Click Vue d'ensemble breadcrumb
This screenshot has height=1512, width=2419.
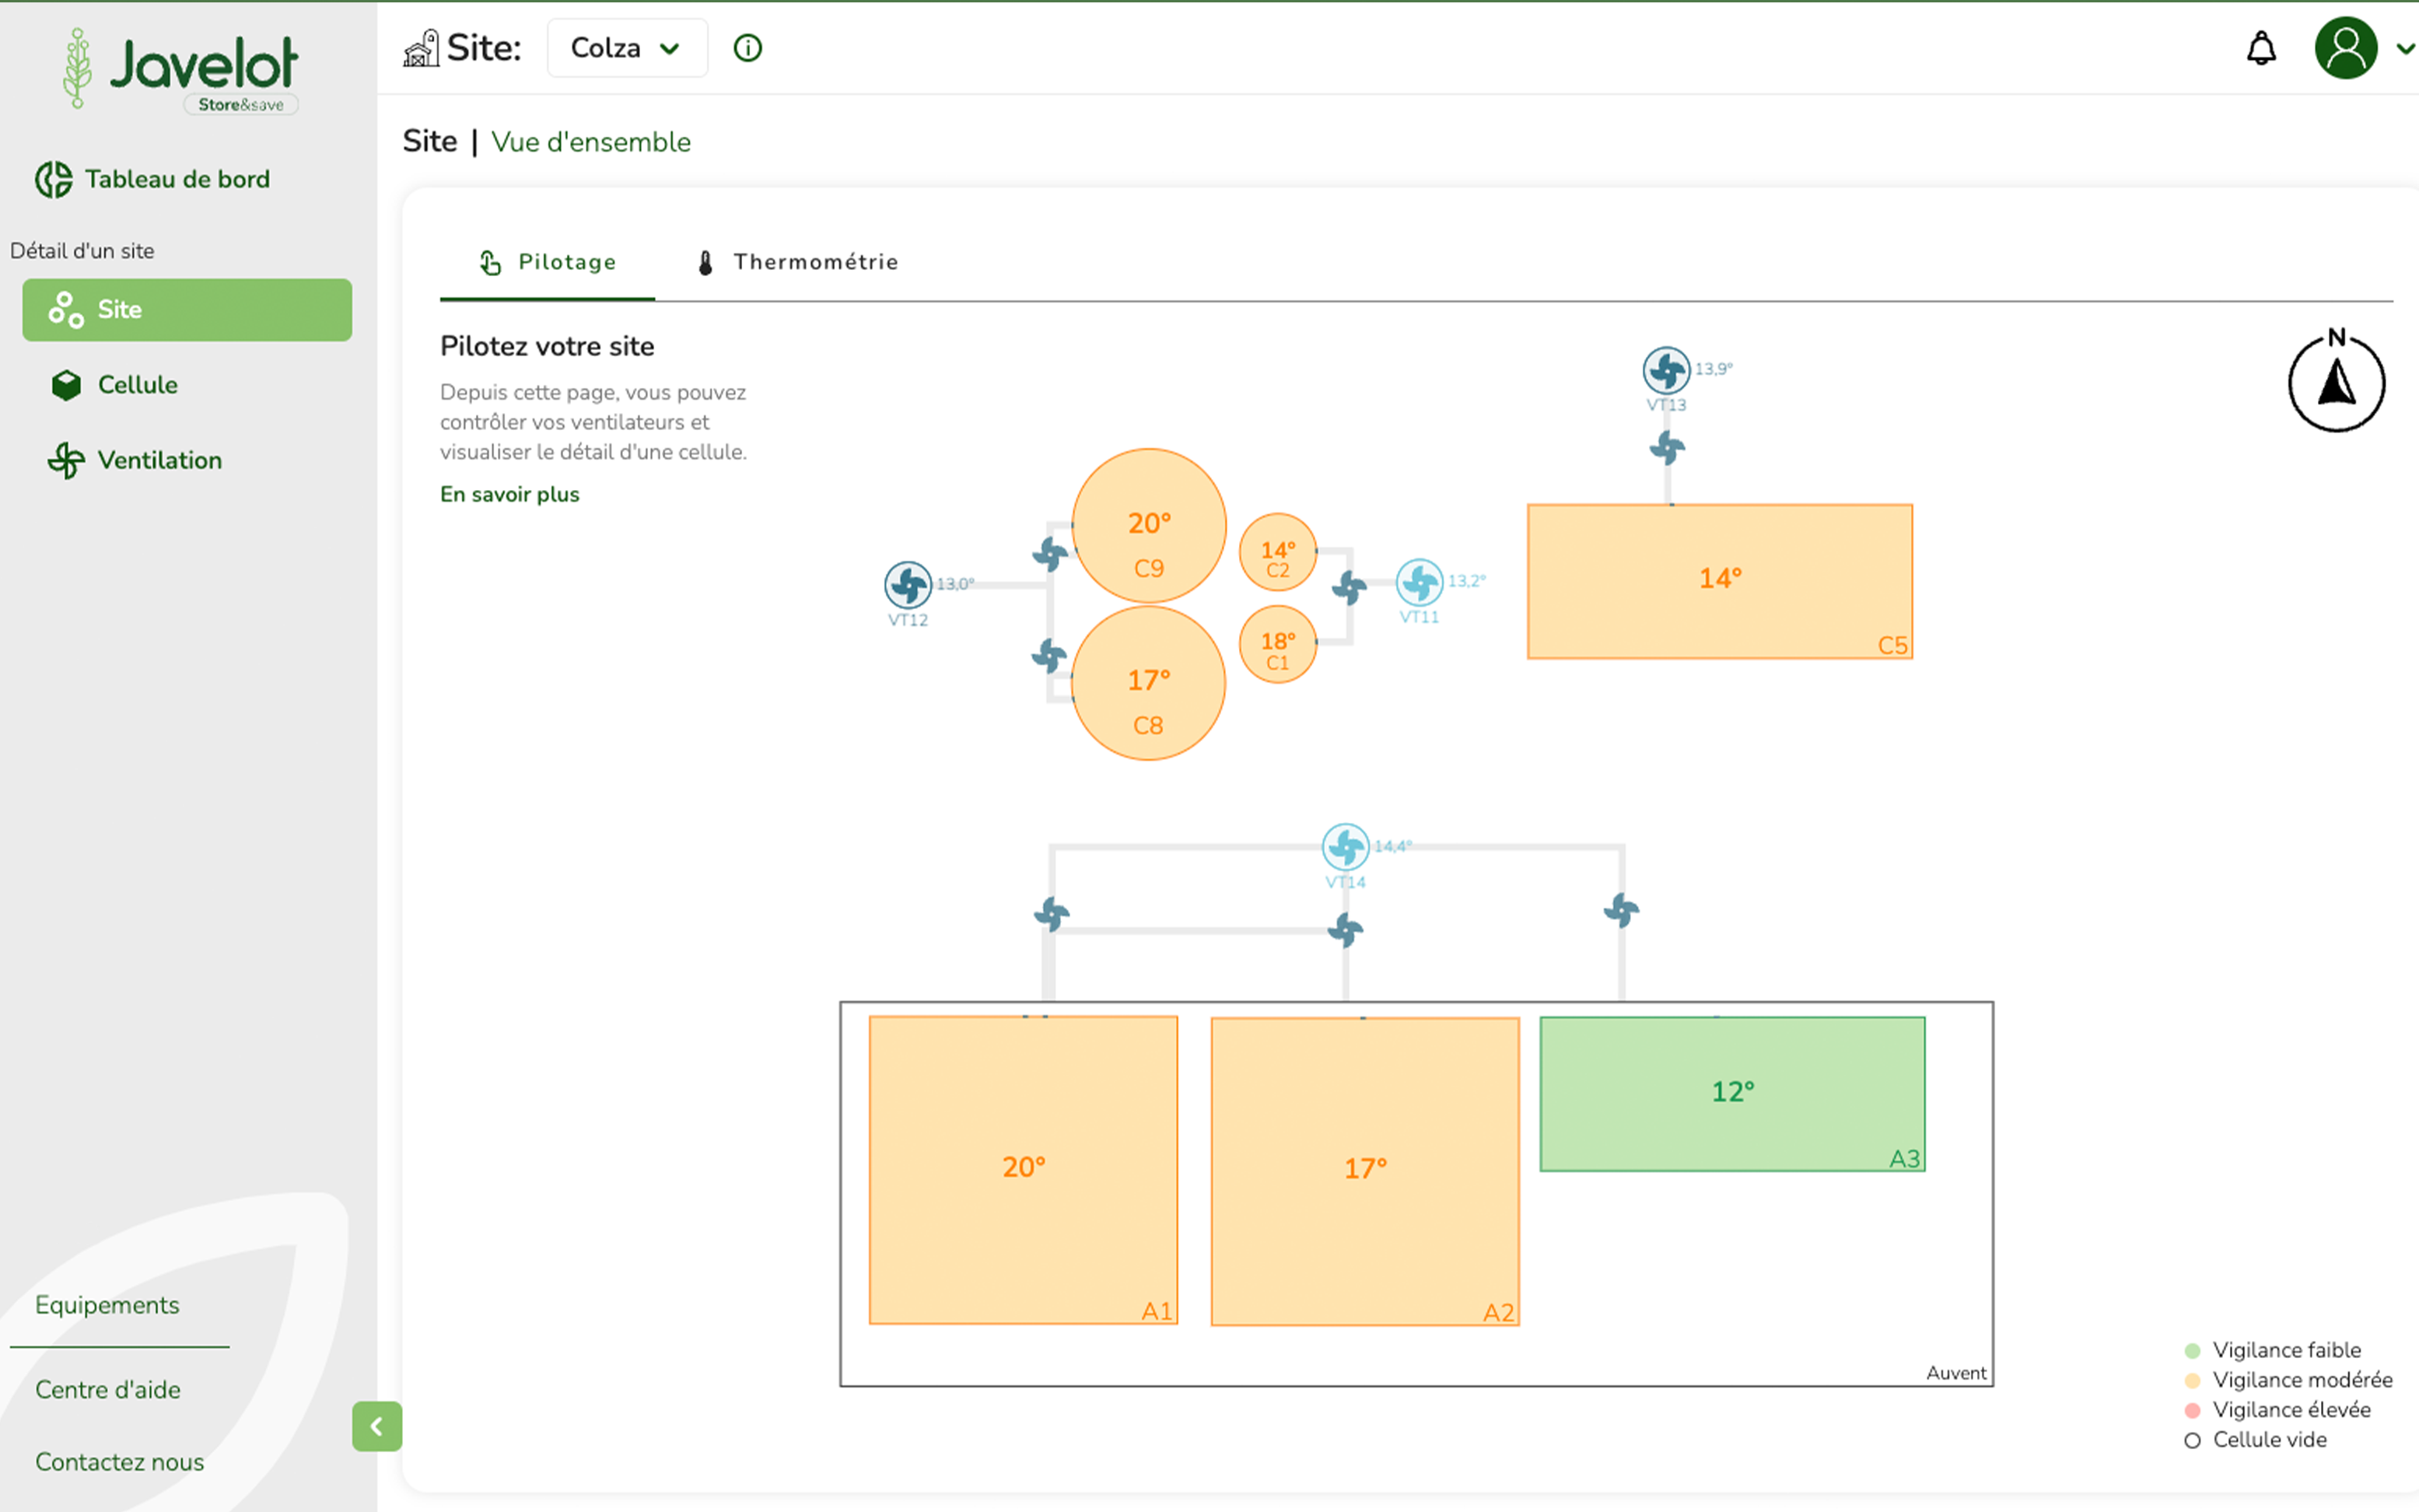591,142
